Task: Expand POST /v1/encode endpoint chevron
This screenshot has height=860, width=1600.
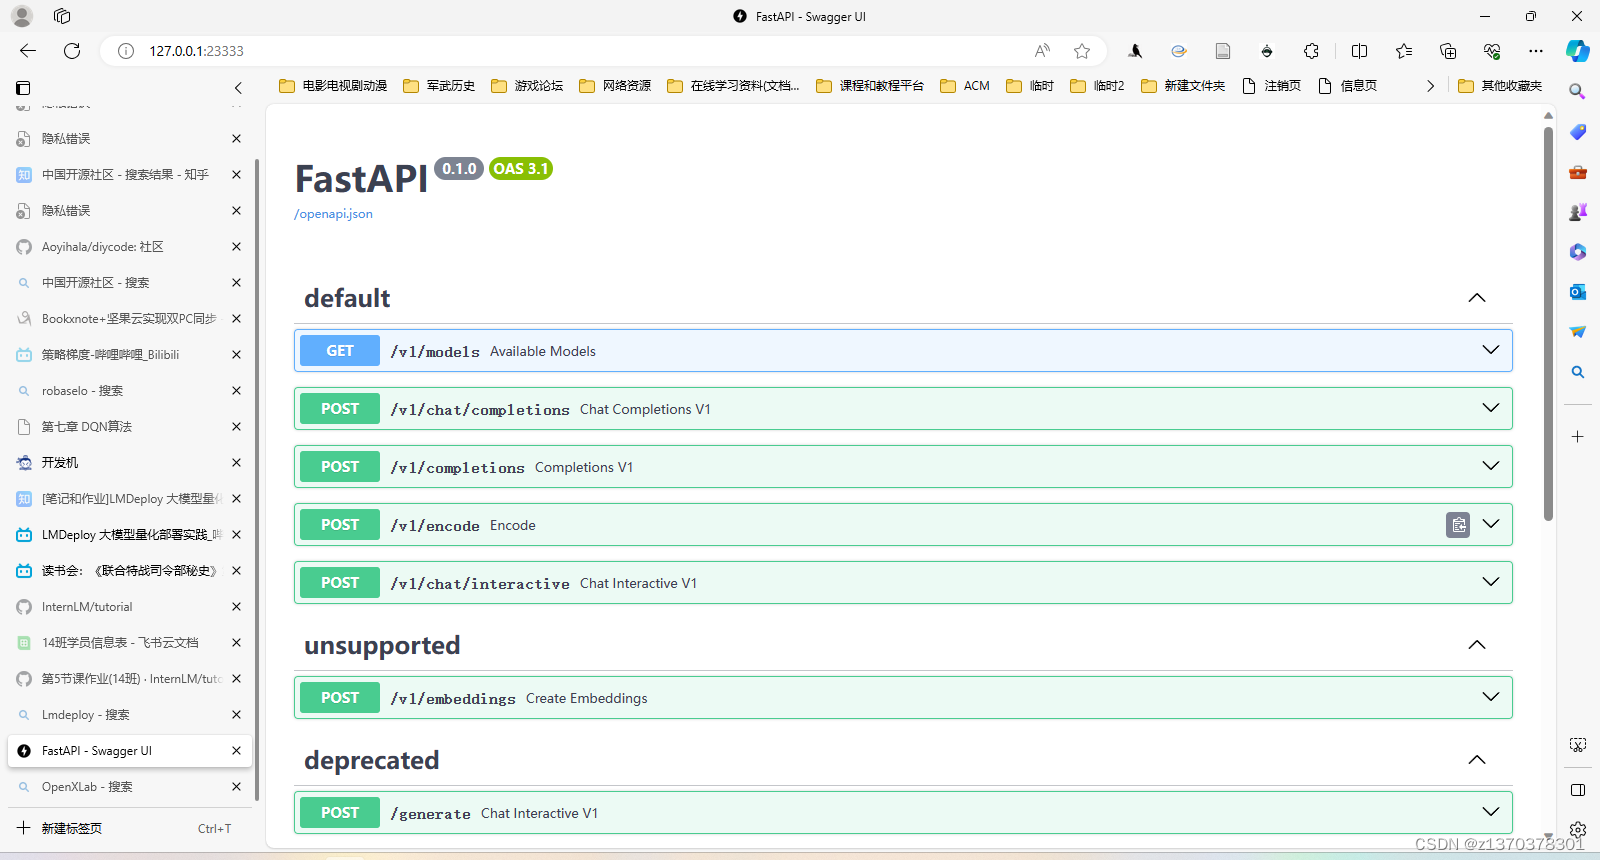Action: pos(1491,524)
